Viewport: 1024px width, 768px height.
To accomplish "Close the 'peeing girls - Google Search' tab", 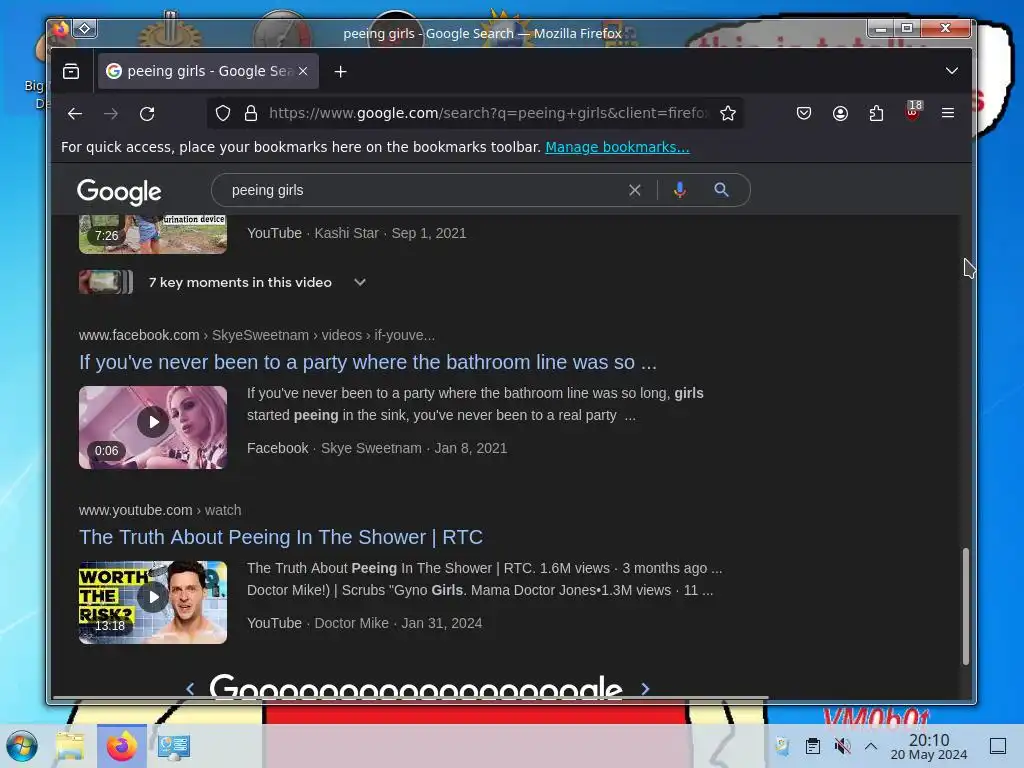I will 303,71.
